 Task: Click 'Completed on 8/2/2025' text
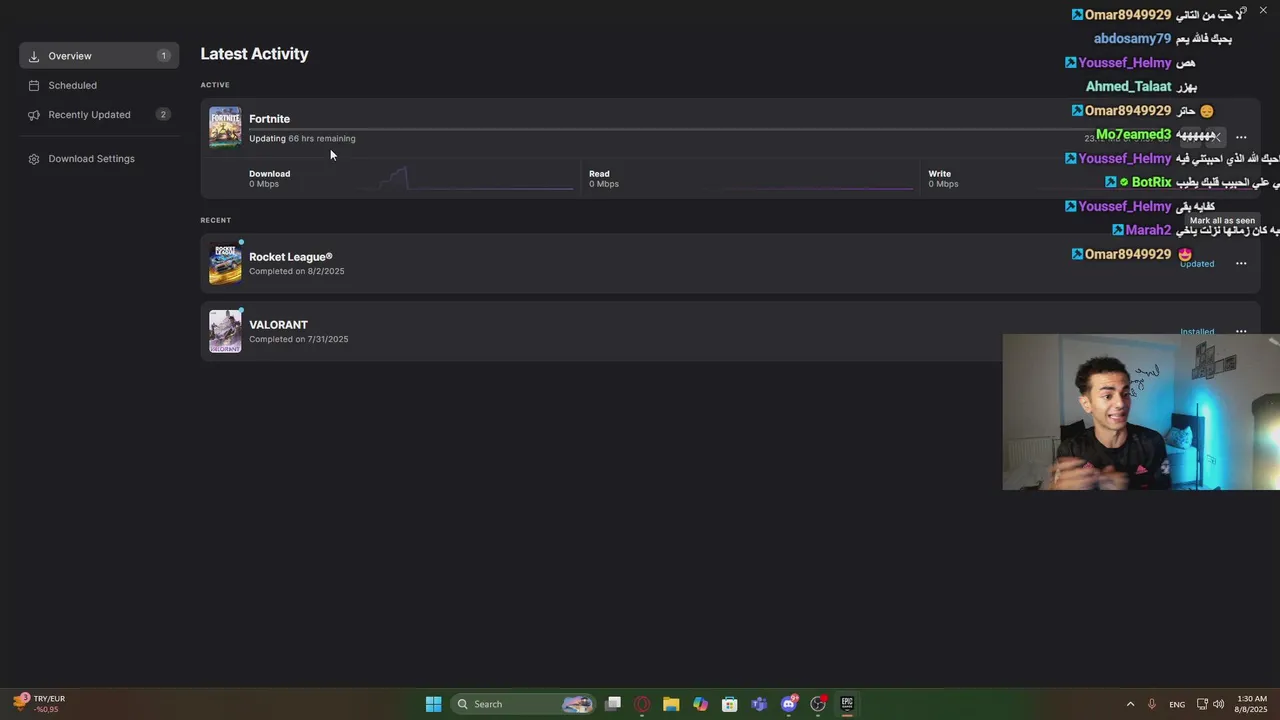click(296, 271)
